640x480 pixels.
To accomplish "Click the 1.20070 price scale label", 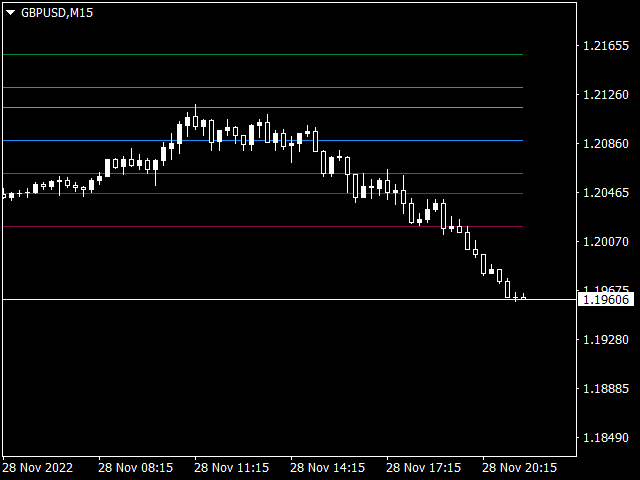I will pos(606,242).
